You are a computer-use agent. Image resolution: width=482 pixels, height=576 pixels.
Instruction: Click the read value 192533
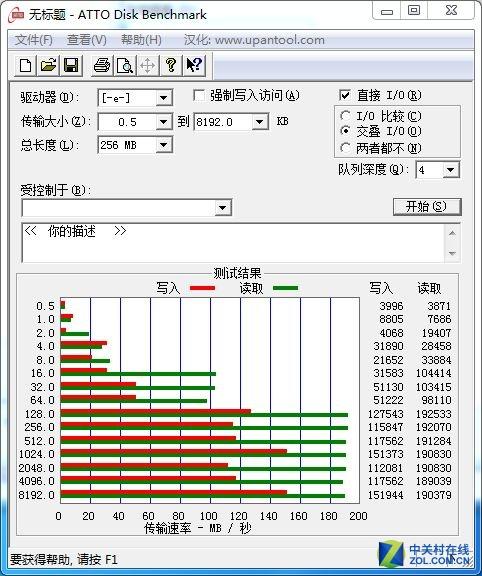[x=434, y=414]
